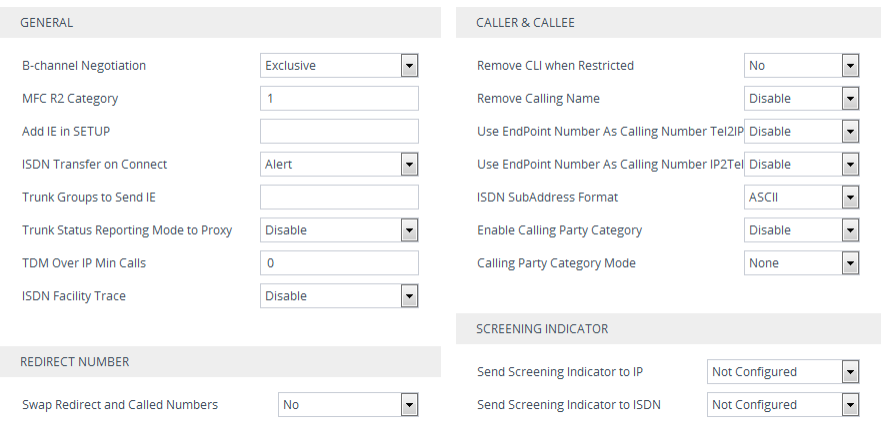Click the TDM Over IP Min Calls field
885x424 pixels.
point(339,264)
